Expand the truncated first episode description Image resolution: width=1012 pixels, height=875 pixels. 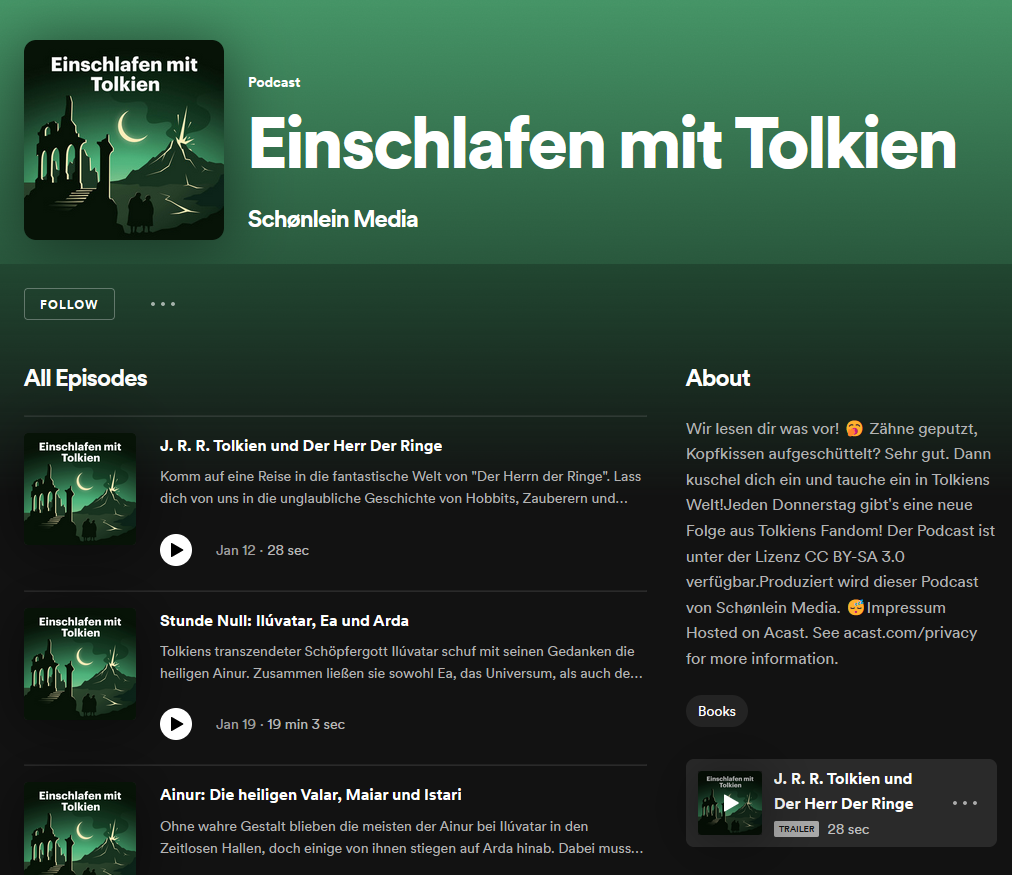[x=400, y=487]
